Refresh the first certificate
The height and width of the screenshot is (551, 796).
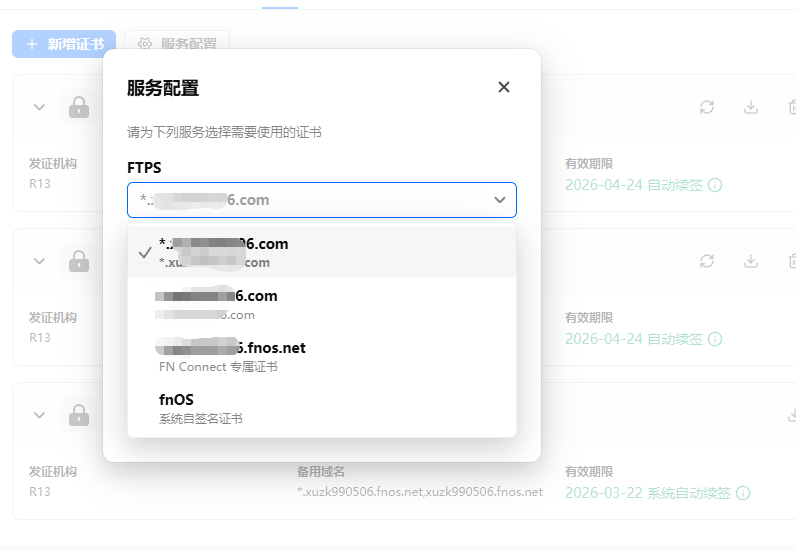click(x=707, y=107)
